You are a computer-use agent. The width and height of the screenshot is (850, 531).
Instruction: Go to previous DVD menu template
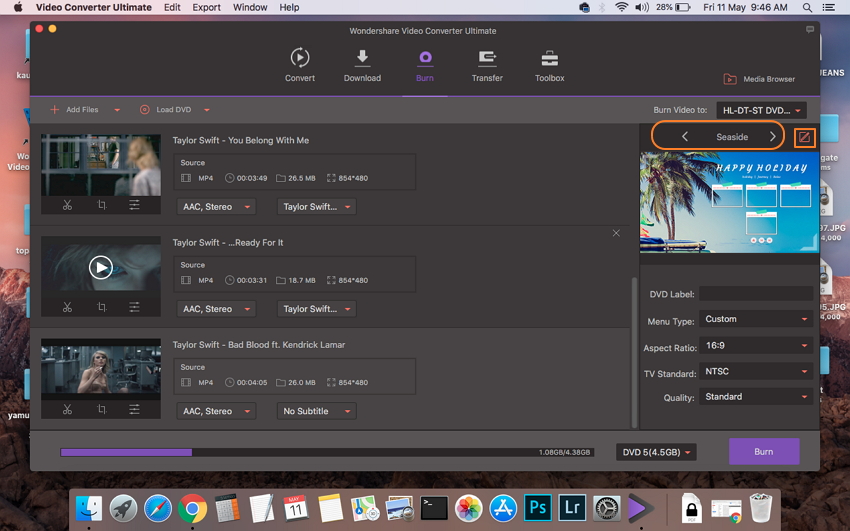point(685,137)
